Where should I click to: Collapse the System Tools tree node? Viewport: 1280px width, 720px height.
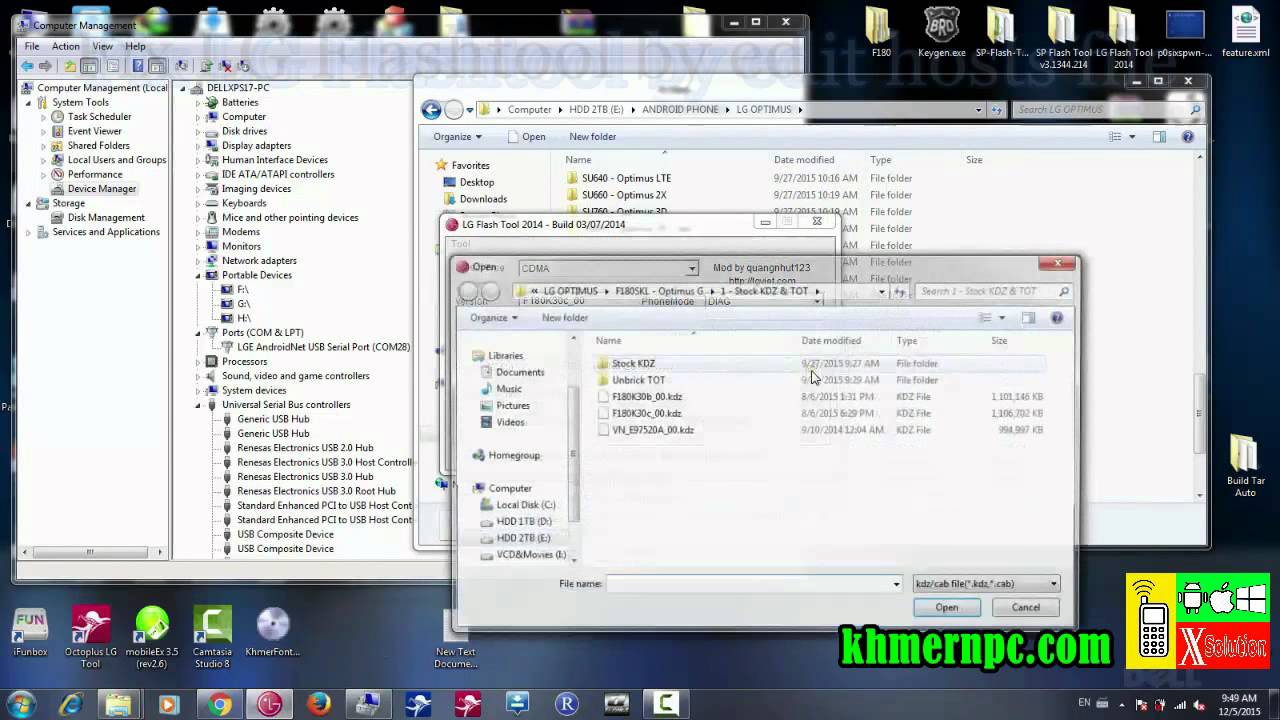[x=29, y=102]
